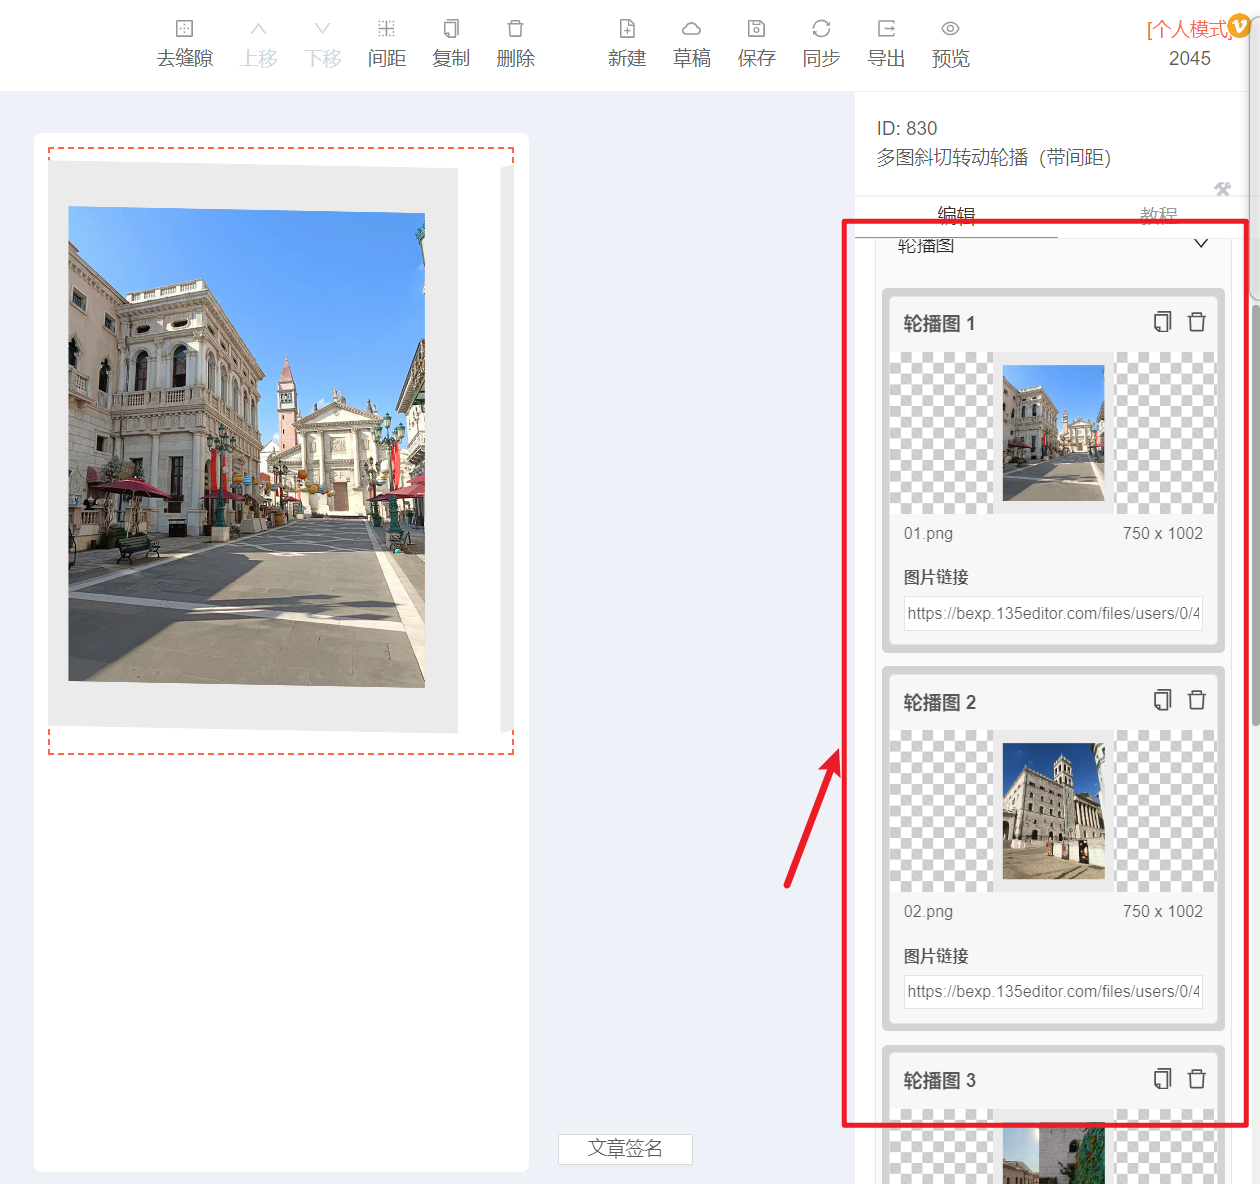Delete 轮播图 1 with its trash icon
Image resolution: width=1260 pixels, height=1184 pixels.
[1197, 322]
